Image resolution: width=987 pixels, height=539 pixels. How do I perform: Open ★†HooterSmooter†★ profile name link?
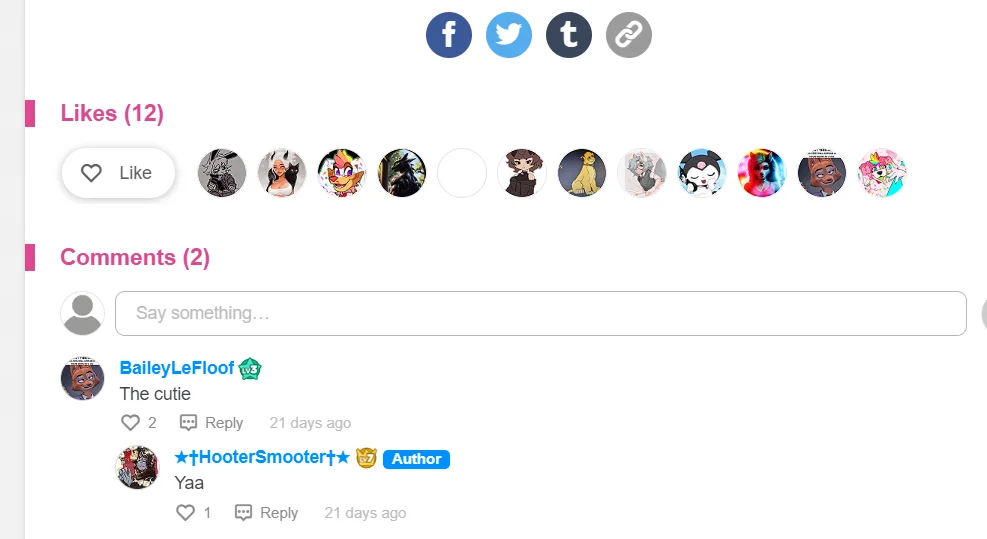262,457
